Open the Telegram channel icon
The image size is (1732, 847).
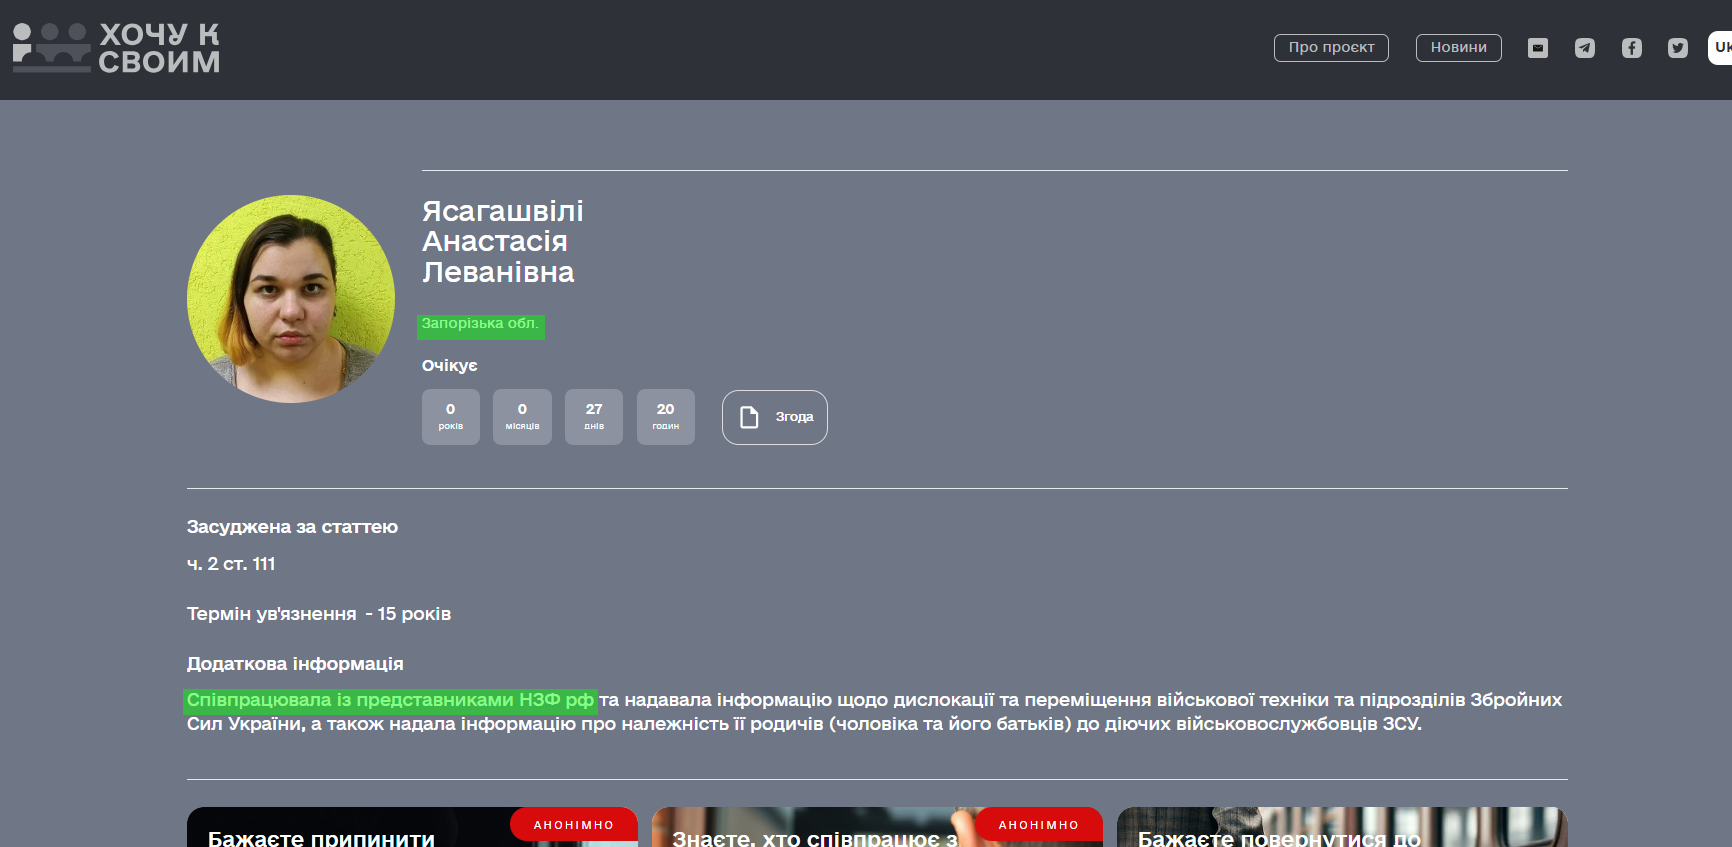tap(1585, 48)
